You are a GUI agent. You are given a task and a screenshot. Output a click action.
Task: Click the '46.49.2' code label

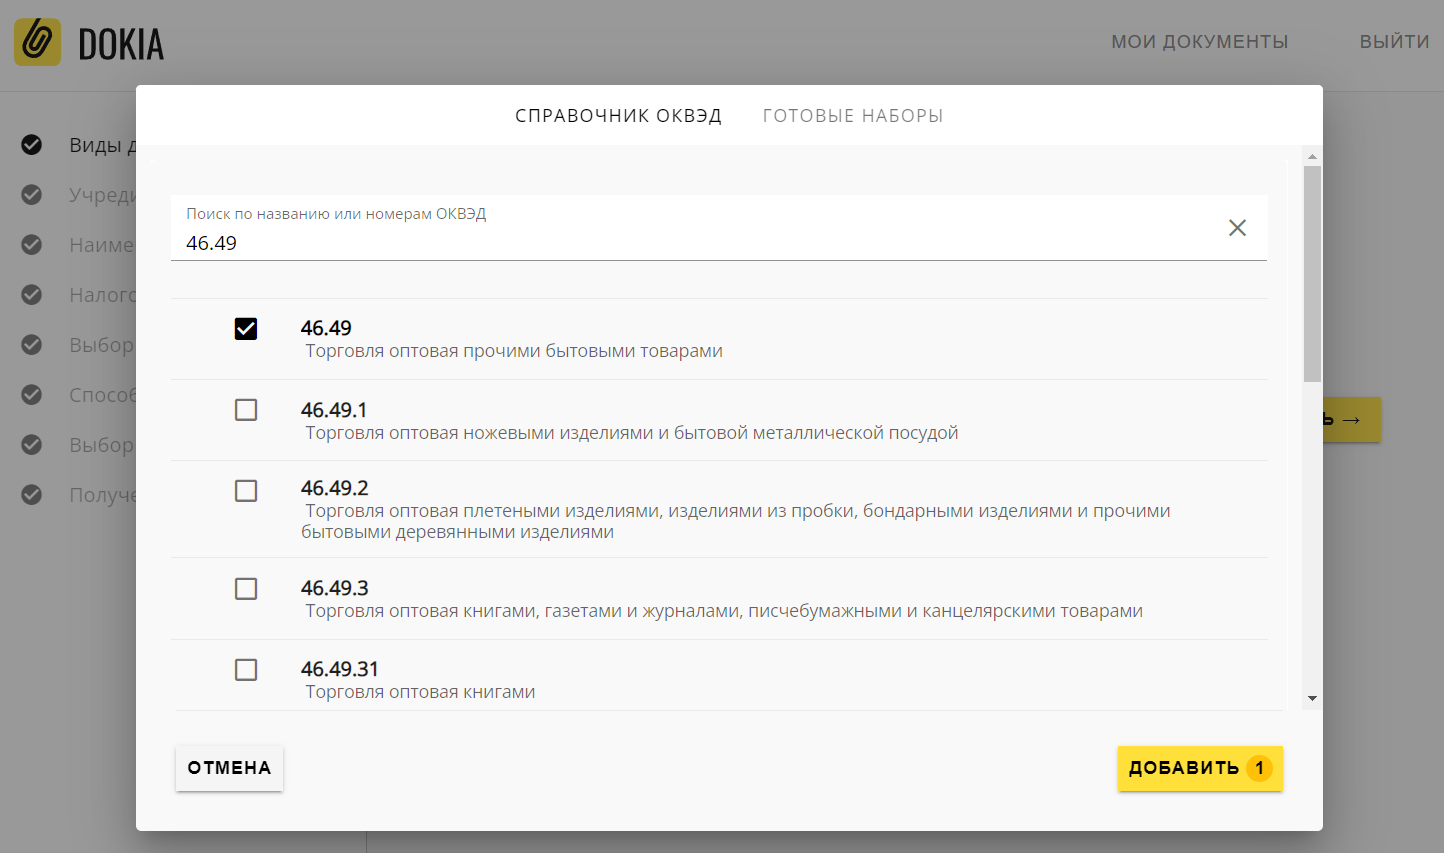point(335,488)
